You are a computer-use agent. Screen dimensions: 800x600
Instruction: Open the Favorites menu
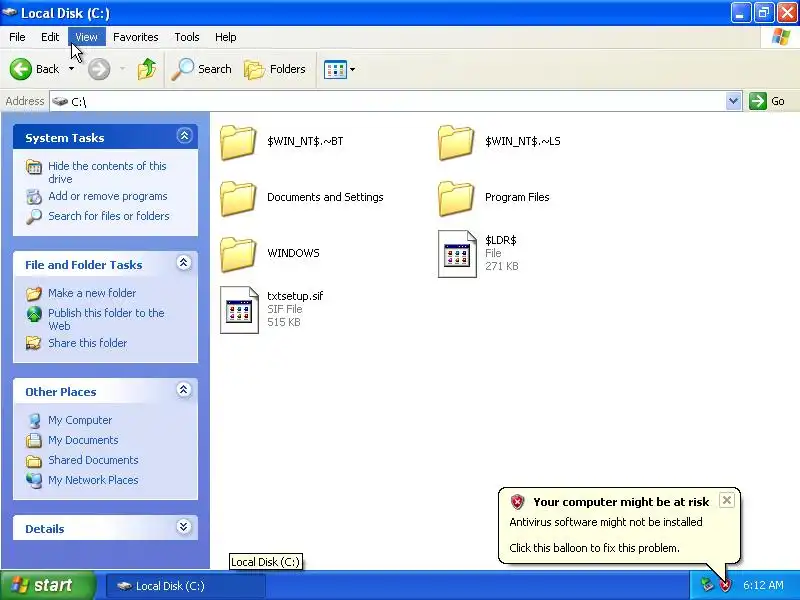pos(136,37)
